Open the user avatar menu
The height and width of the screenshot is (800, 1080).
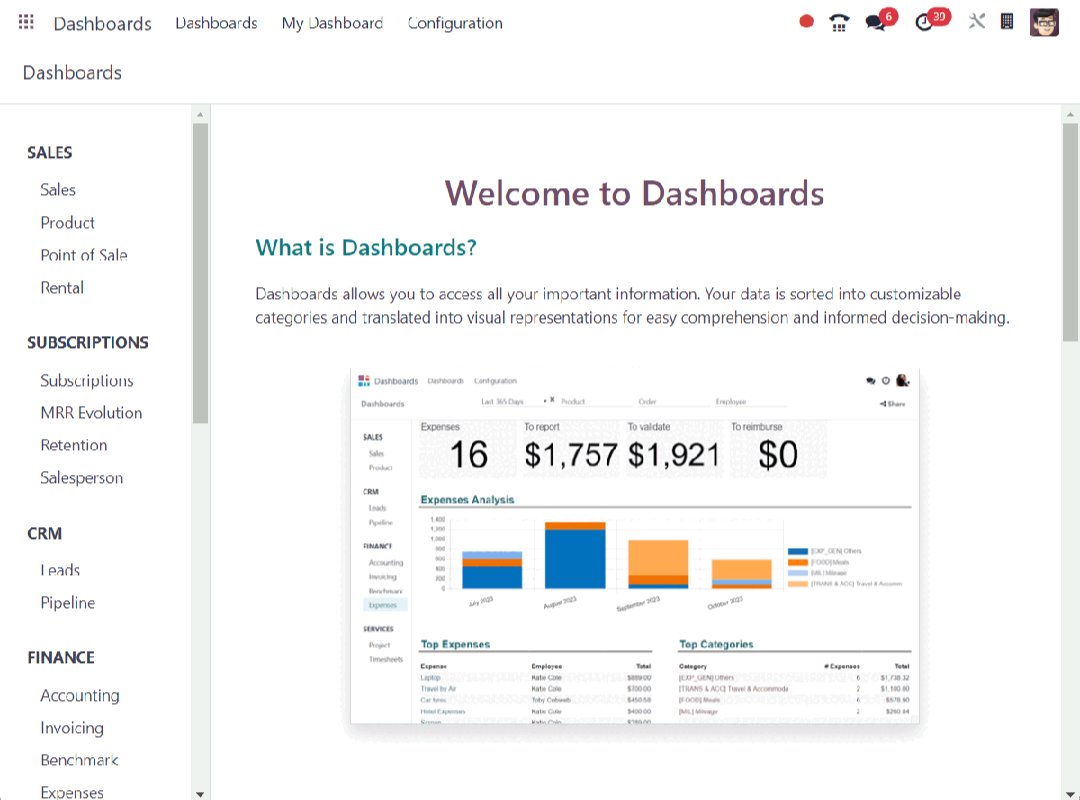point(1044,22)
